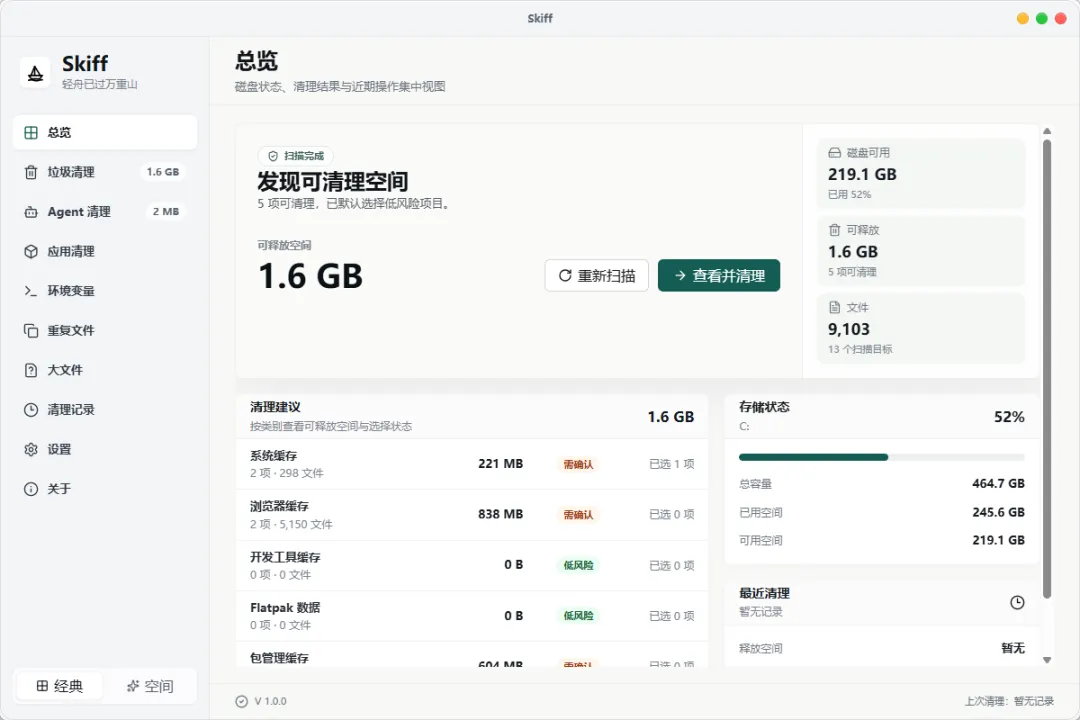Image resolution: width=1080 pixels, height=720 pixels.
Task: Click the 垃圾清理 trash icon
Action: [x=31, y=172]
